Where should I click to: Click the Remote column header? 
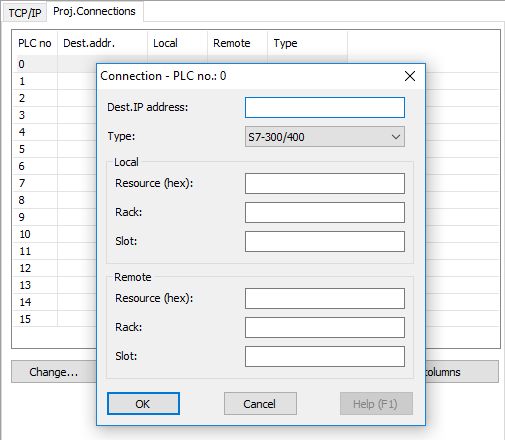pos(237,43)
